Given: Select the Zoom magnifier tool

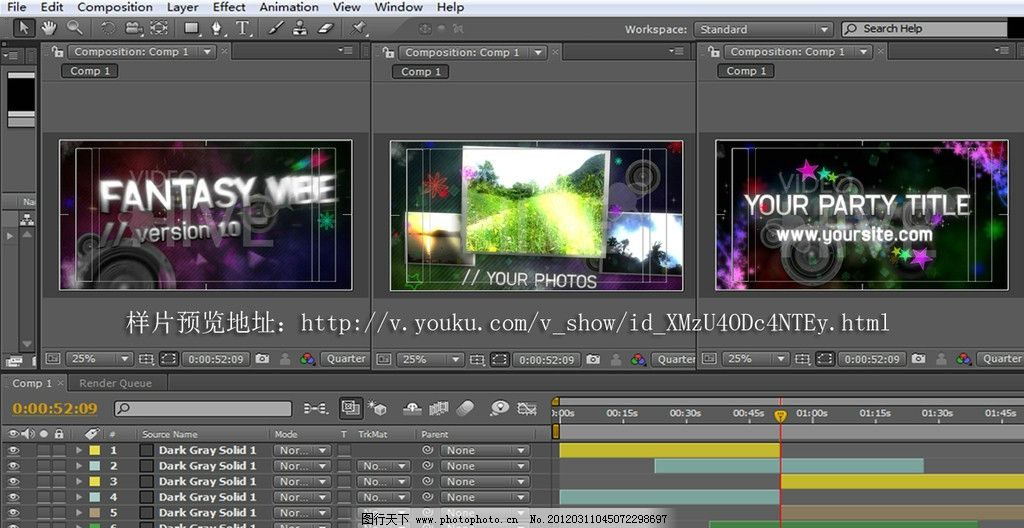Looking at the screenshot, I should [x=74, y=28].
